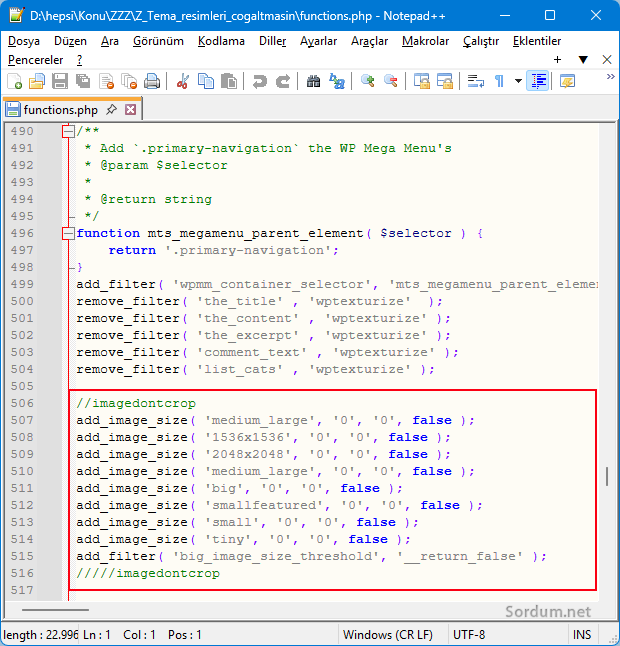620x646 pixels.
Task: Click the return '.primary-navigation' line
Action: pyautogui.click(x=223, y=250)
